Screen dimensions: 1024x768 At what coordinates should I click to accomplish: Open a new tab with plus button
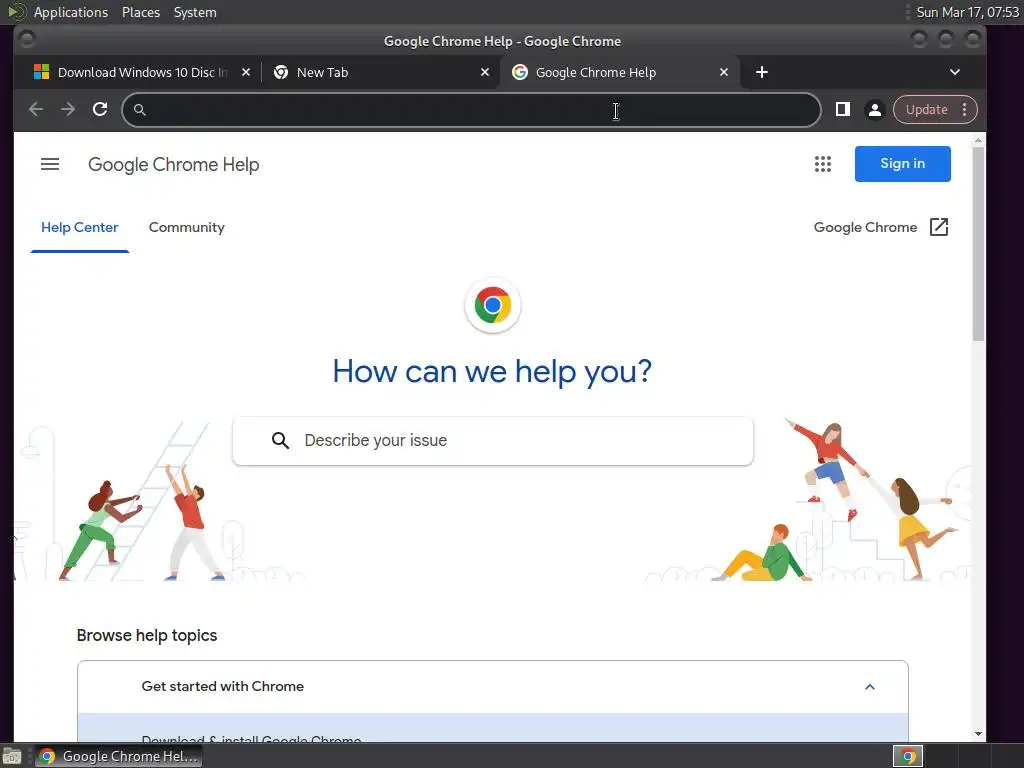coord(761,72)
